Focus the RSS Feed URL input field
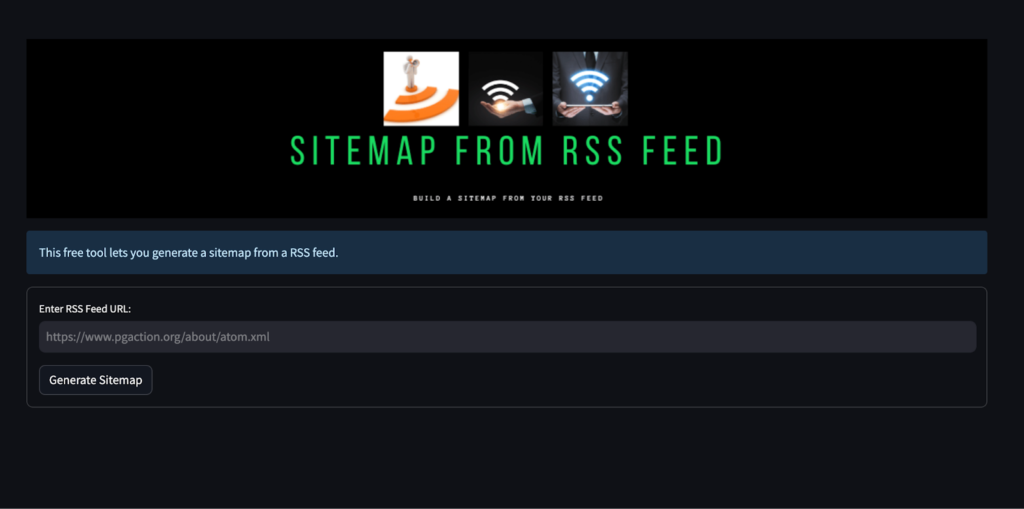Screen dimensions: 1024x509 (x=507, y=337)
